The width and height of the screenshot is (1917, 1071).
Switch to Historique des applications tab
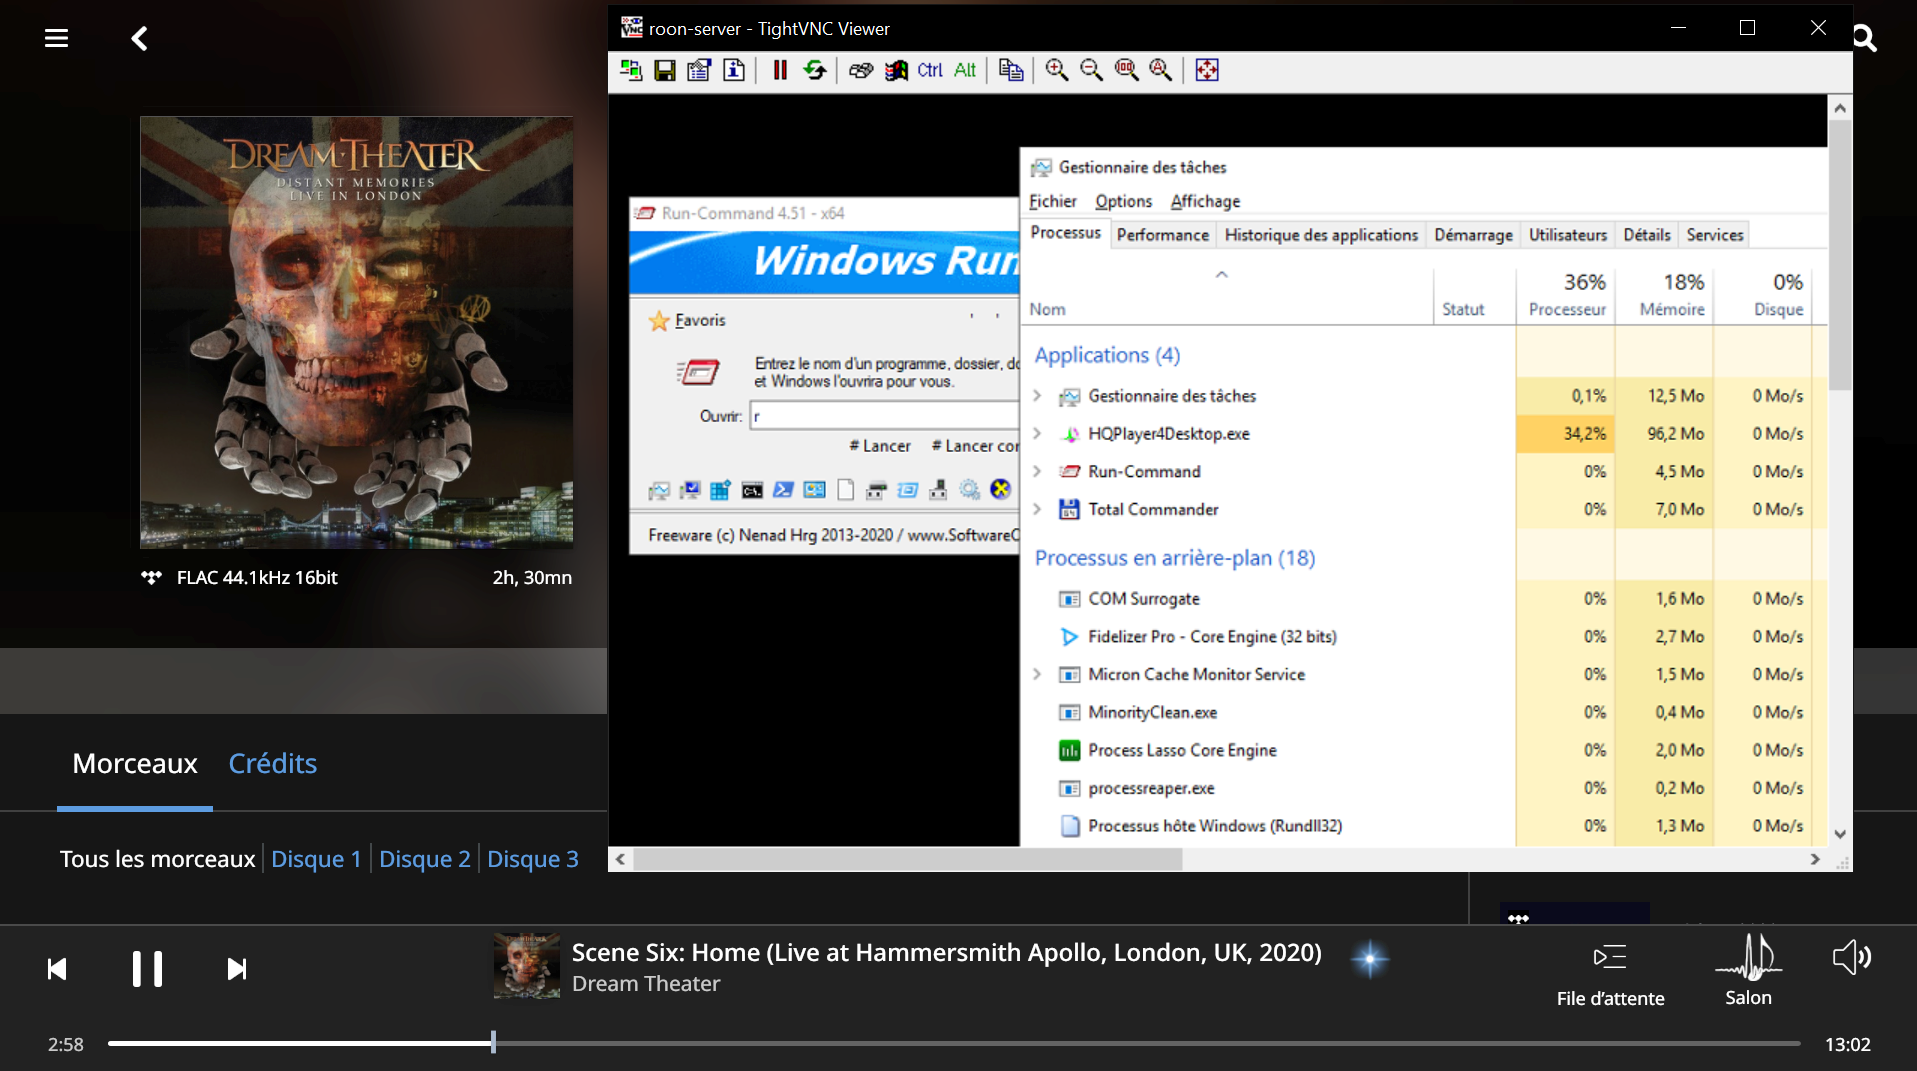click(x=1321, y=235)
